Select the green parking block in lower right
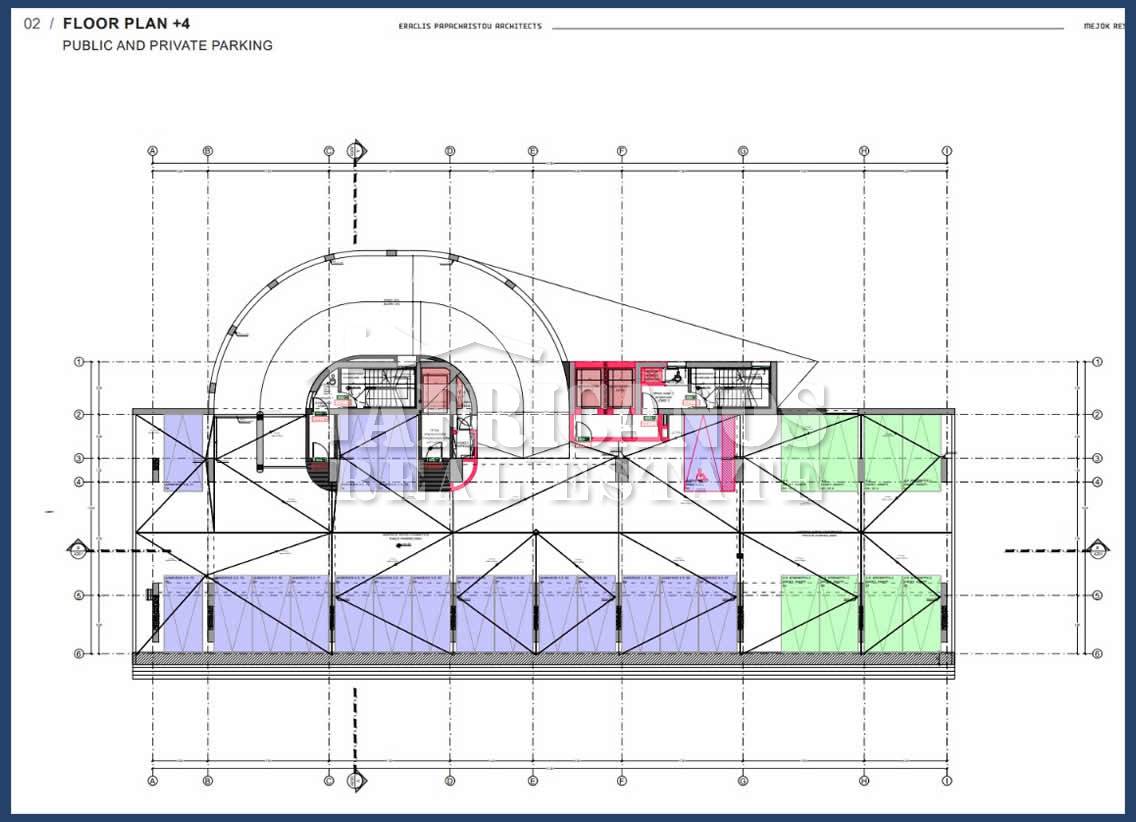1136x822 pixels. (860, 613)
